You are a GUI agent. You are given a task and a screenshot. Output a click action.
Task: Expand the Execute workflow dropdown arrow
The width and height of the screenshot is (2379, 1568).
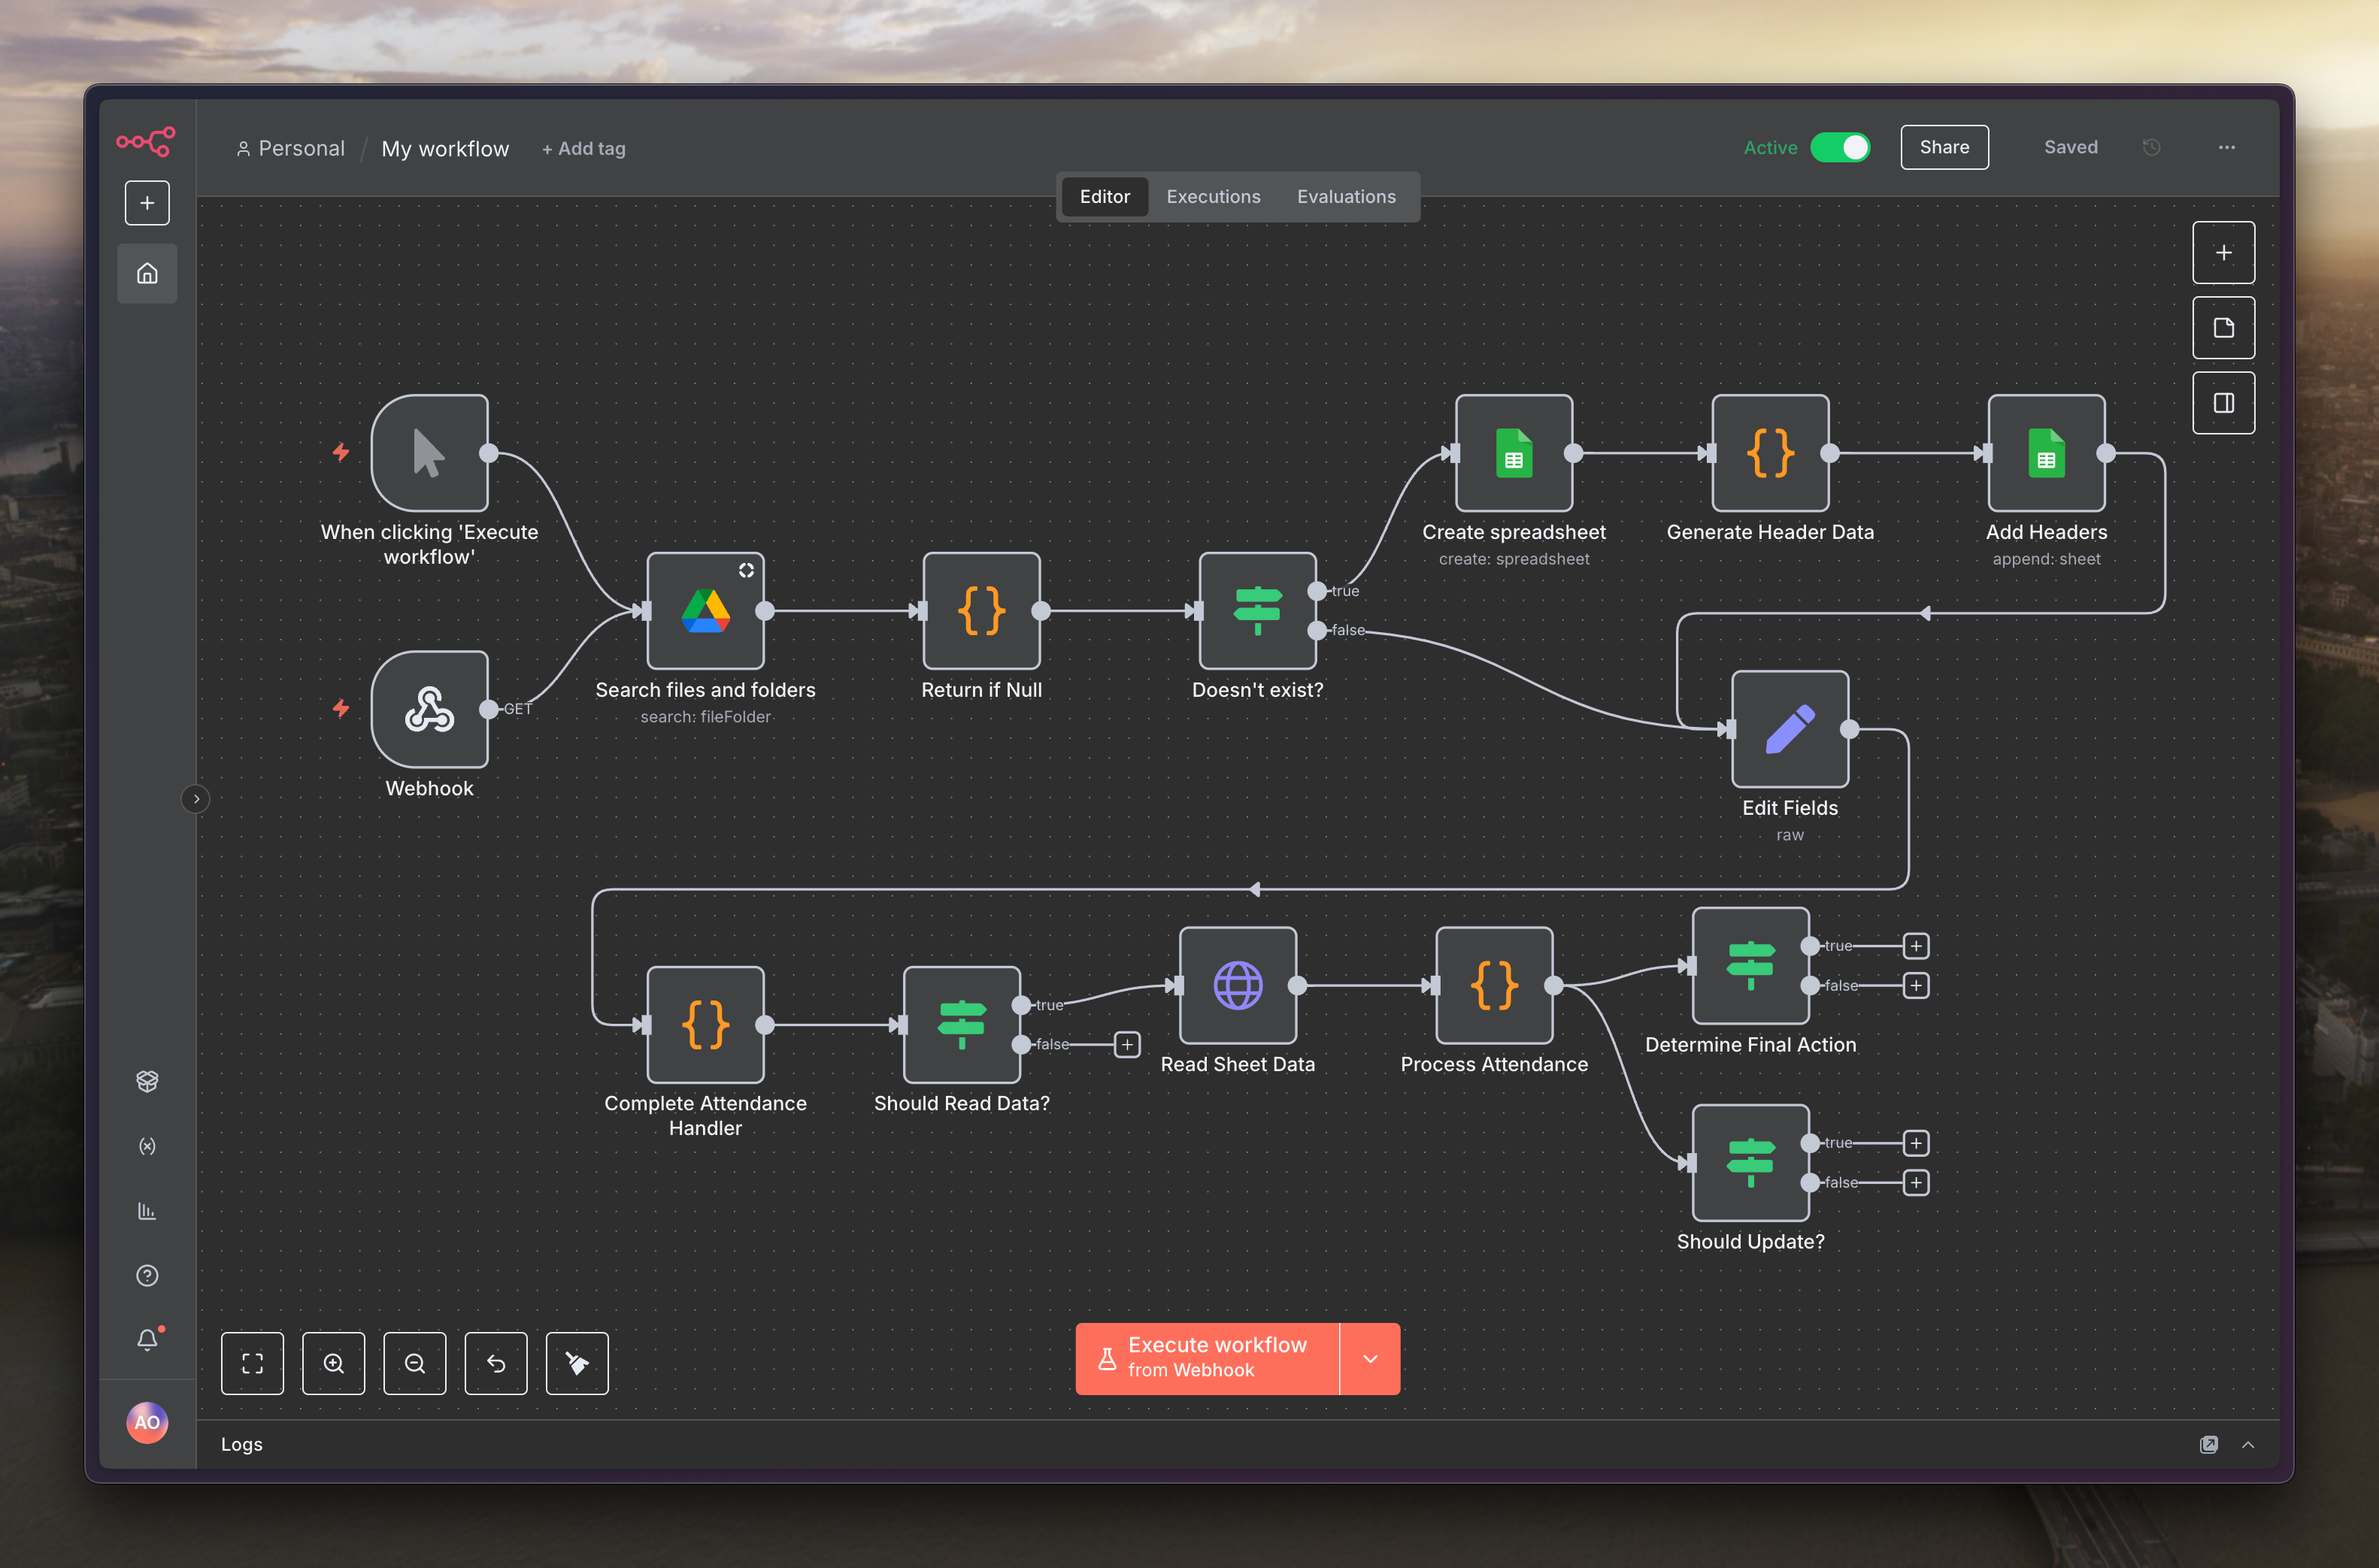(1370, 1359)
